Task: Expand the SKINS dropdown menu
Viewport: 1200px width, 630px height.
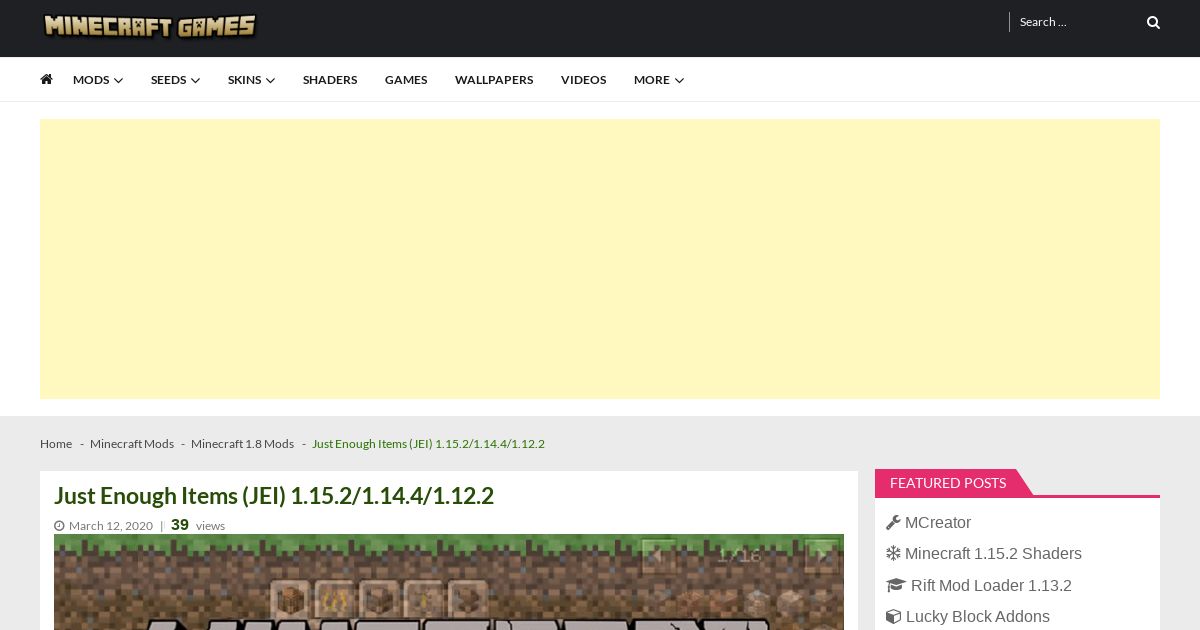Action: coord(251,80)
